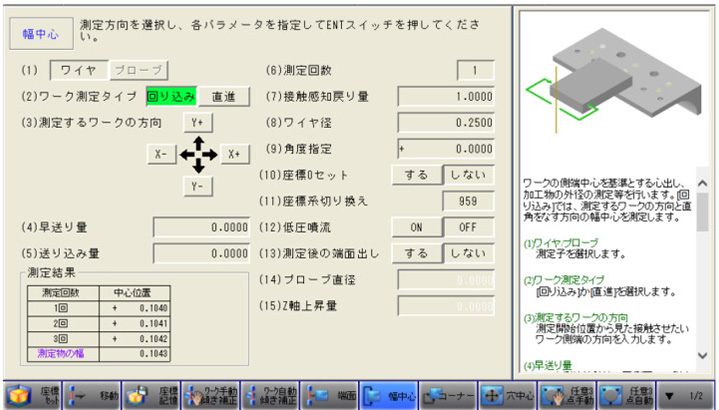Viewport: 719px width, 410px height.
Task: Click the four-way direction arrows icon
Action: 198,155
